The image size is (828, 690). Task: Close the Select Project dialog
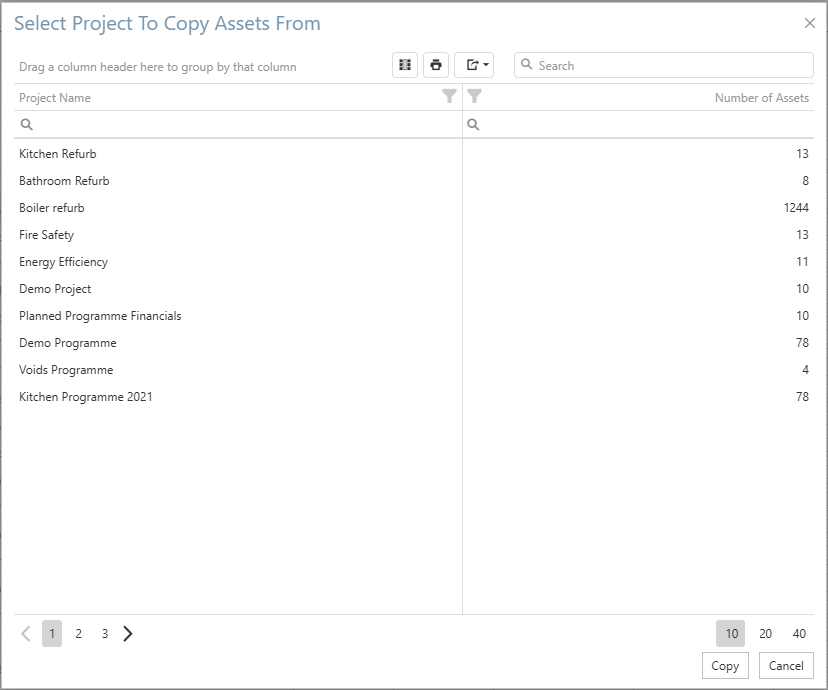pyautogui.click(x=810, y=24)
